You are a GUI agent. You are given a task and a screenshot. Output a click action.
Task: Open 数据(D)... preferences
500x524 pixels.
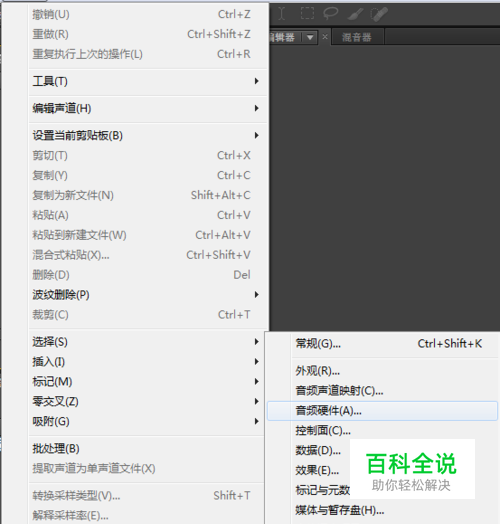coord(318,450)
